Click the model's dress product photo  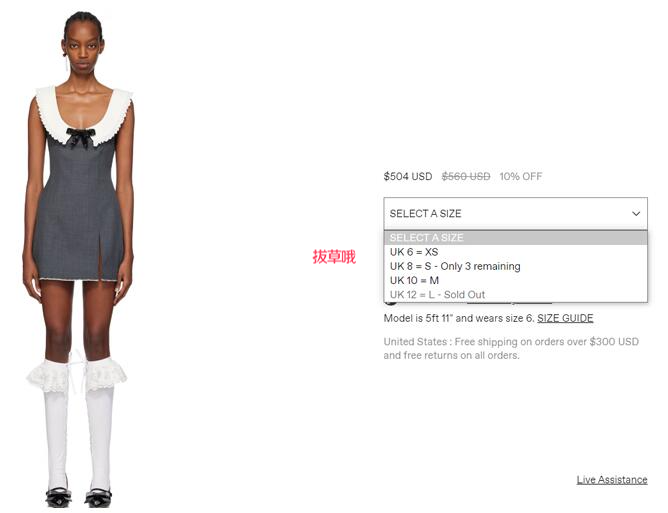[x=79, y=258]
